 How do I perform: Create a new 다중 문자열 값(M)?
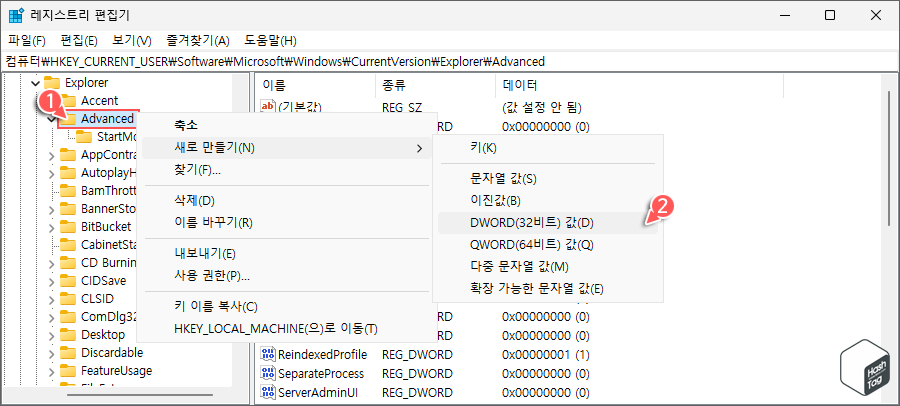pos(548,266)
